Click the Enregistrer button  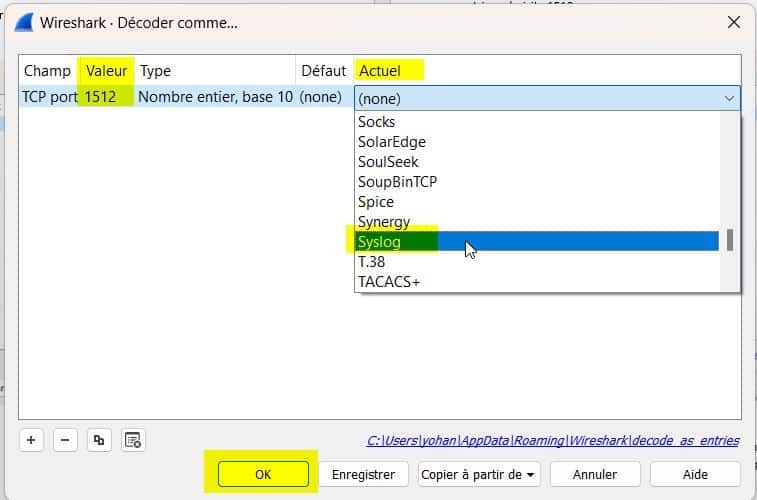[x=364, y=474]
